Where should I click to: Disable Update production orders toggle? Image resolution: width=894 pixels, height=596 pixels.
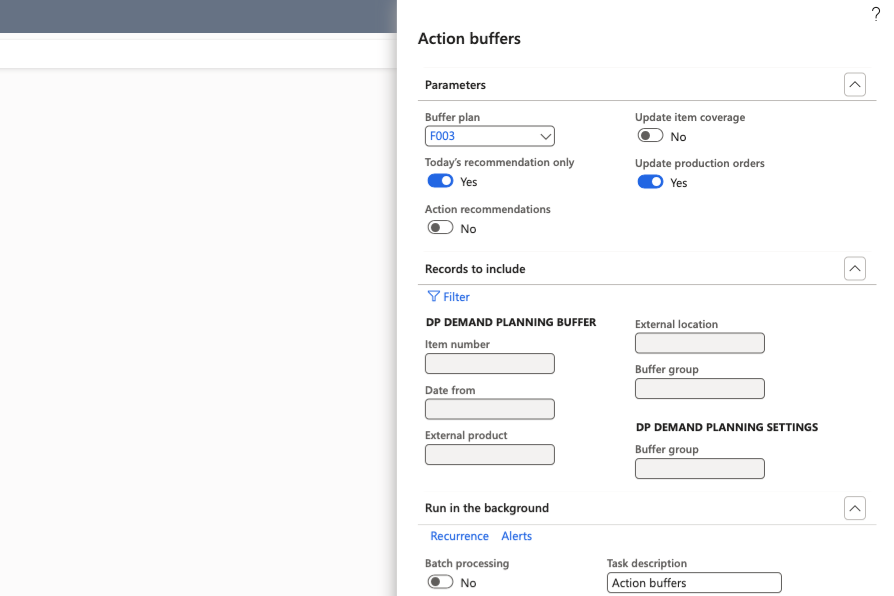point(650,182)
